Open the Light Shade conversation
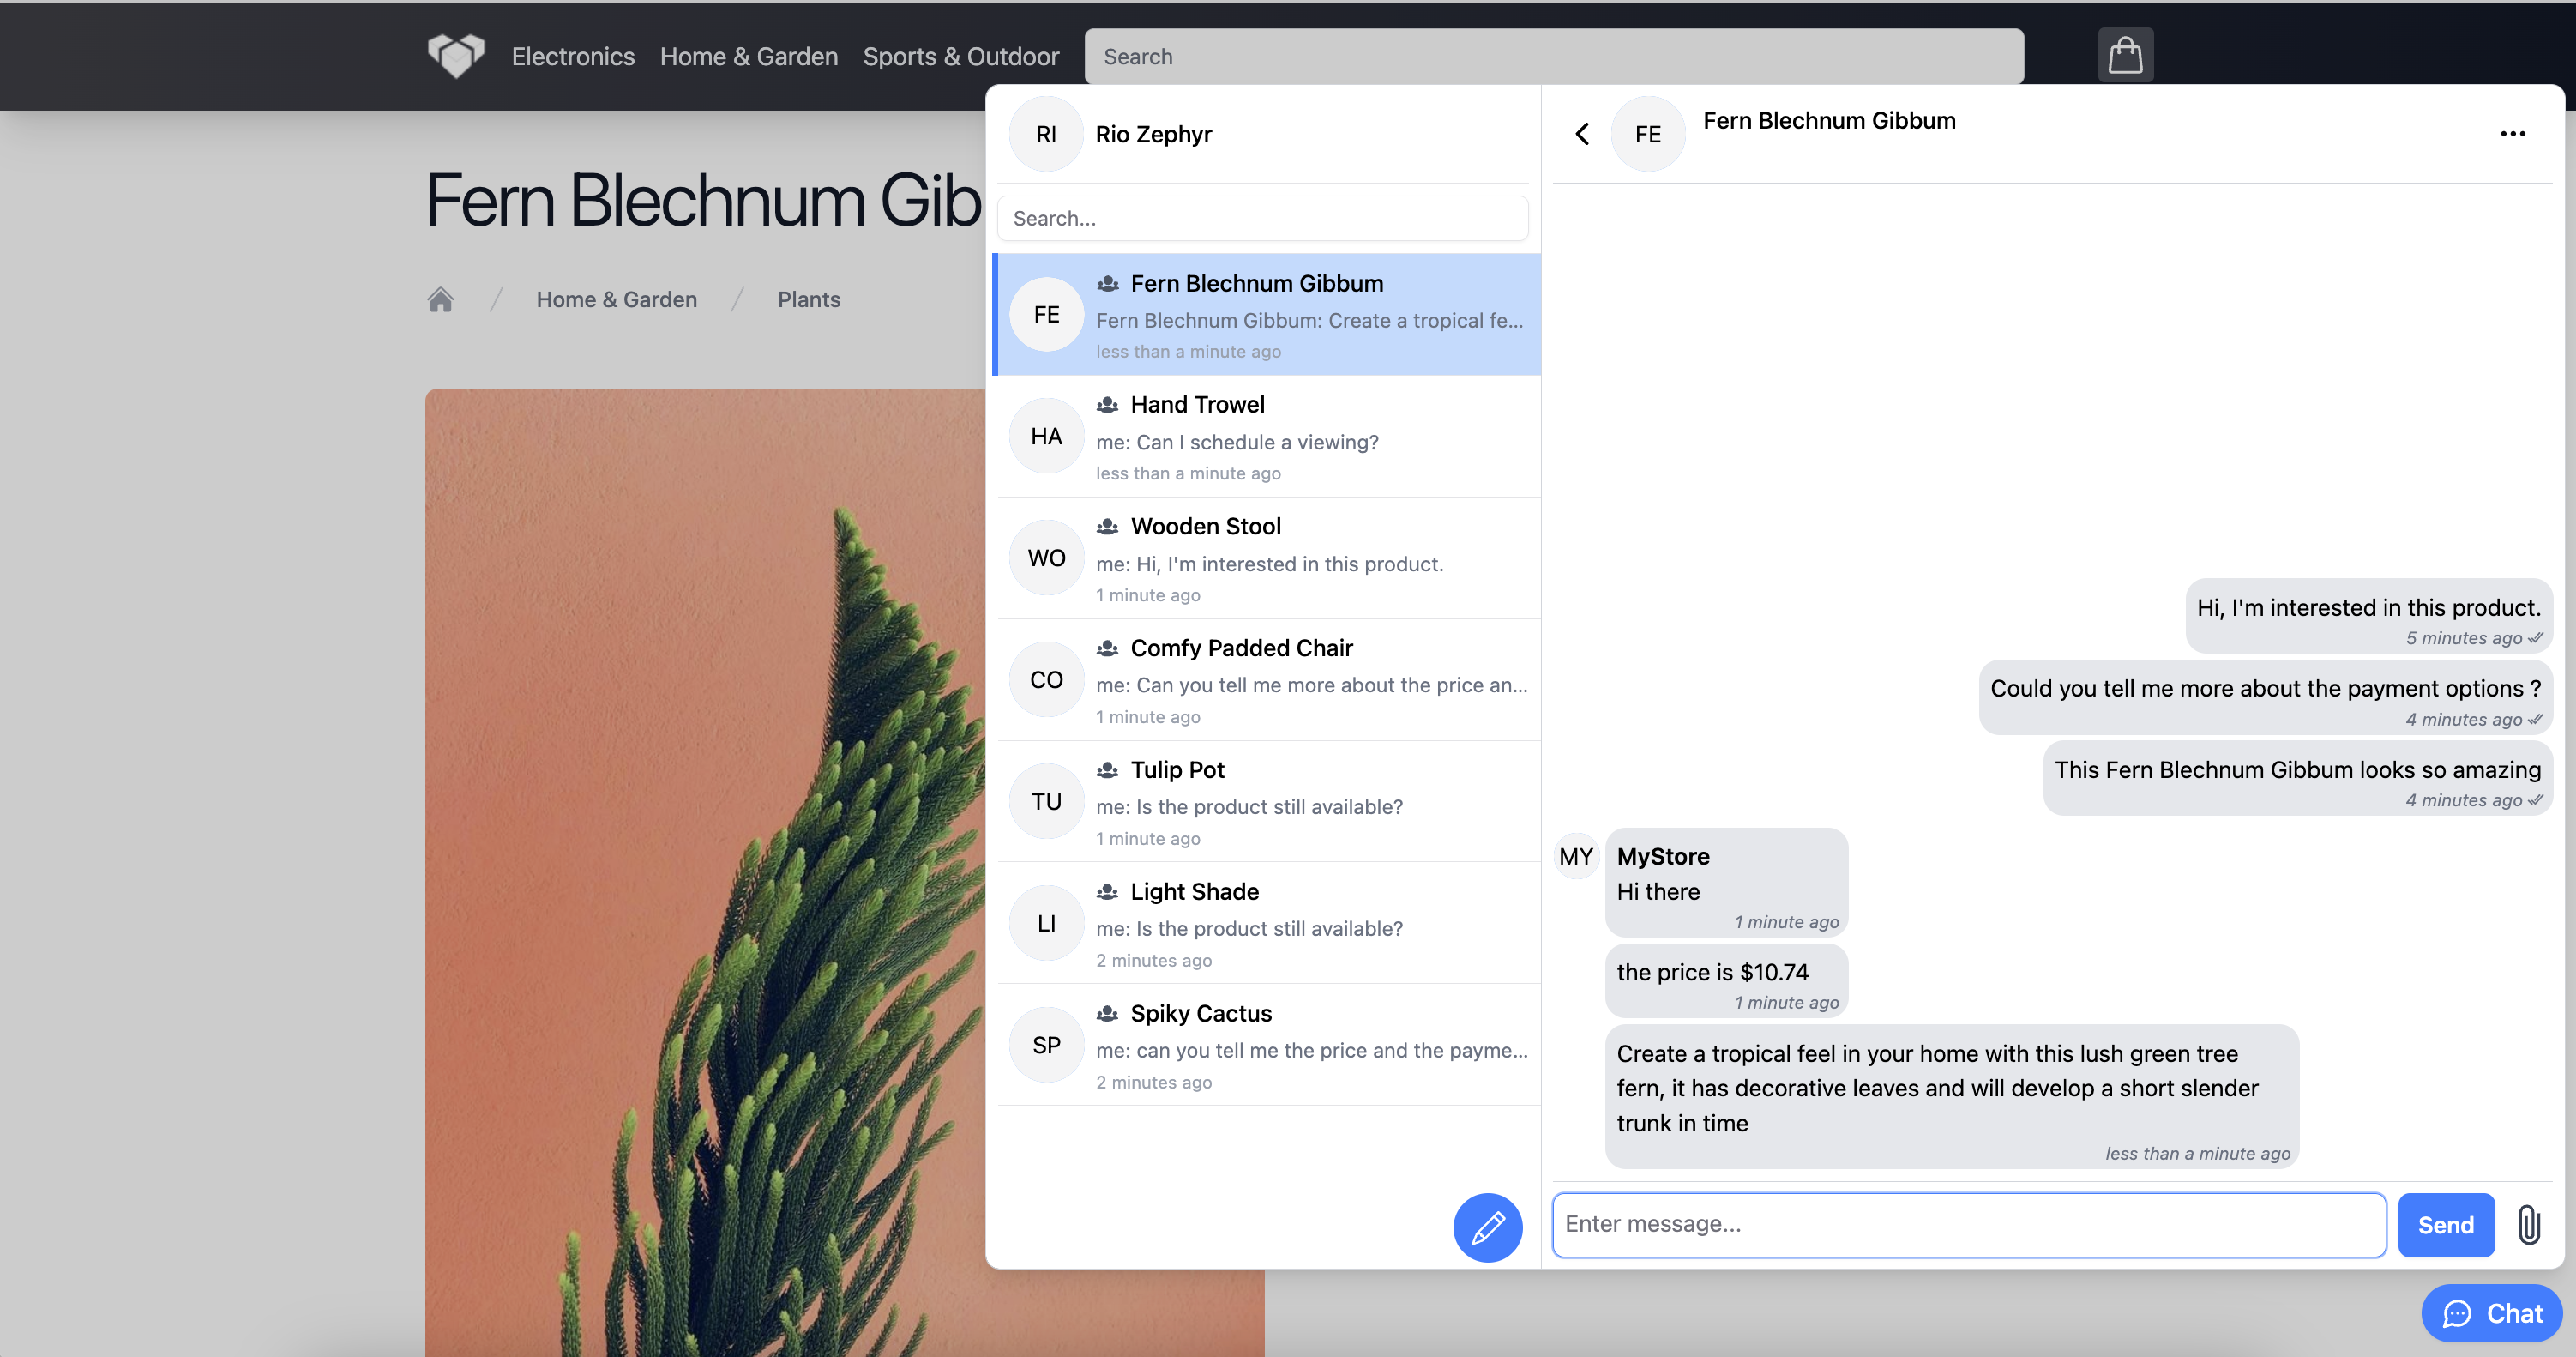 pyautogui.click(x=1266, y=924)
